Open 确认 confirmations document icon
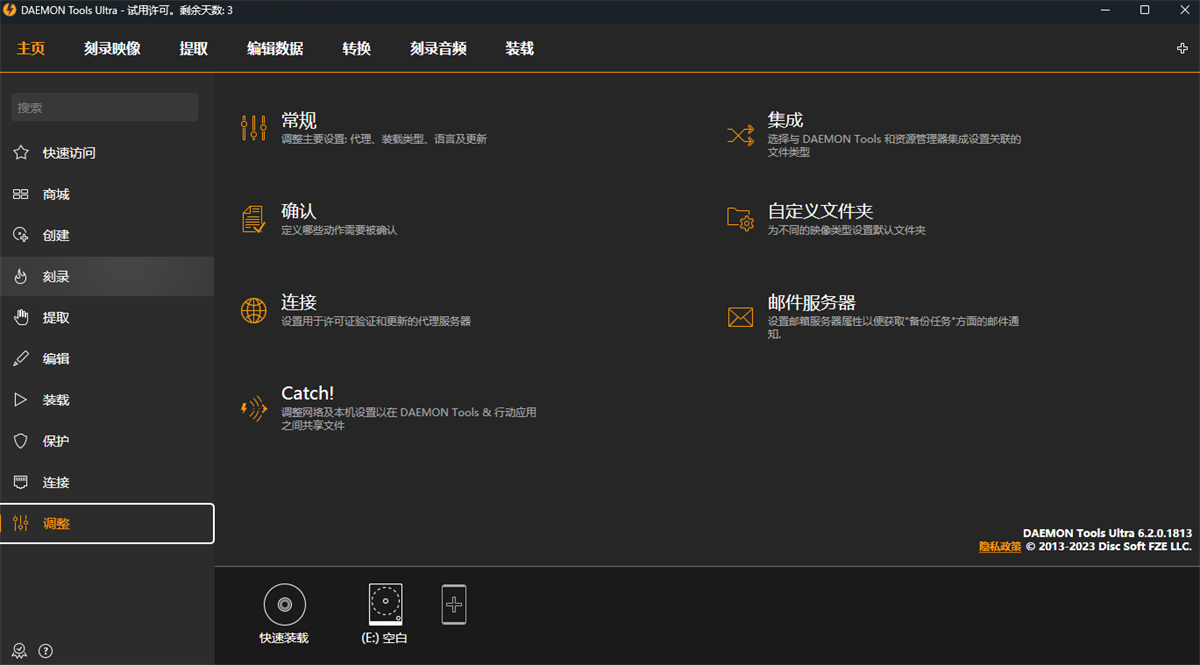This screenshot has height=665, width=1200. (x=254, y=219)
